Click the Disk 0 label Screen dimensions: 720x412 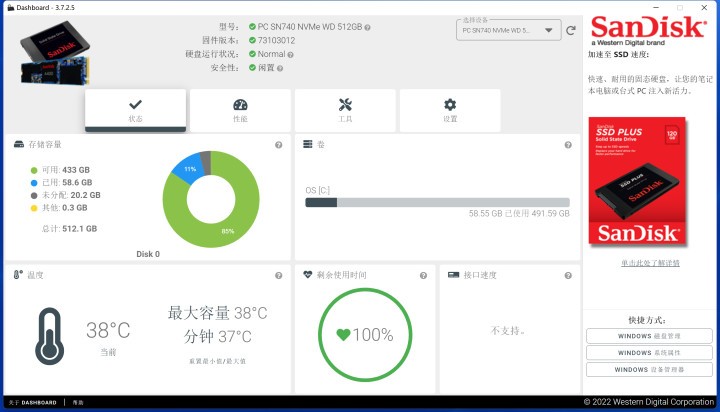pyautogui.click(x=148, y=254)
